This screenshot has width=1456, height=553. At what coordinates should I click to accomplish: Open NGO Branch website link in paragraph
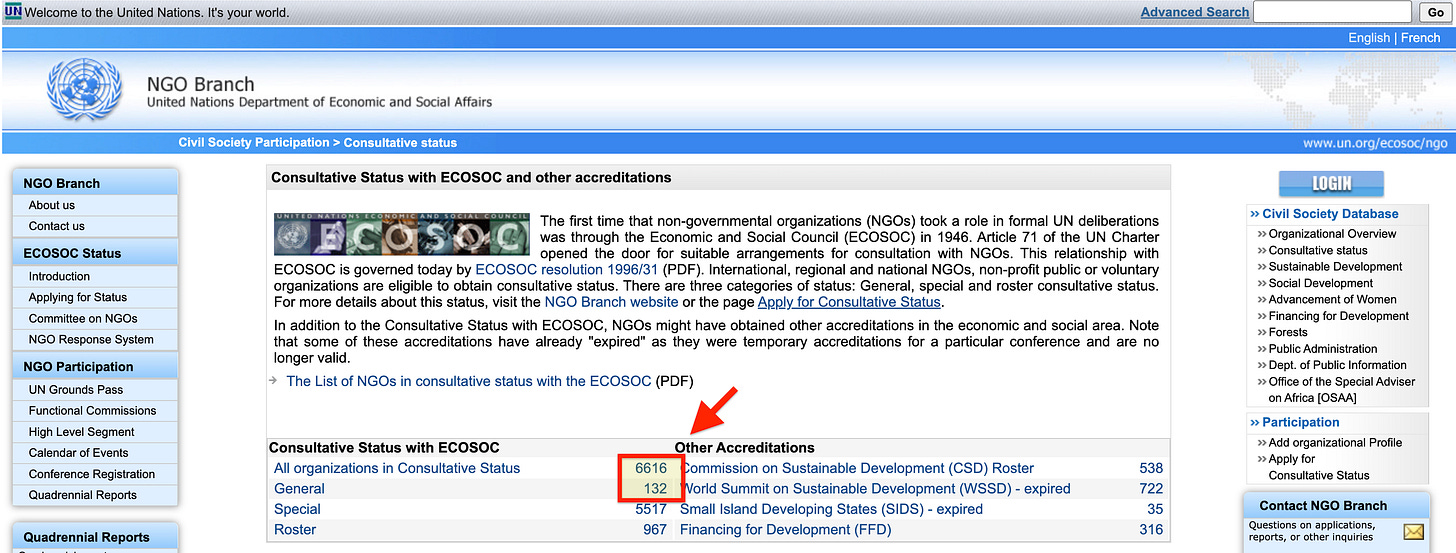(611, 301)
